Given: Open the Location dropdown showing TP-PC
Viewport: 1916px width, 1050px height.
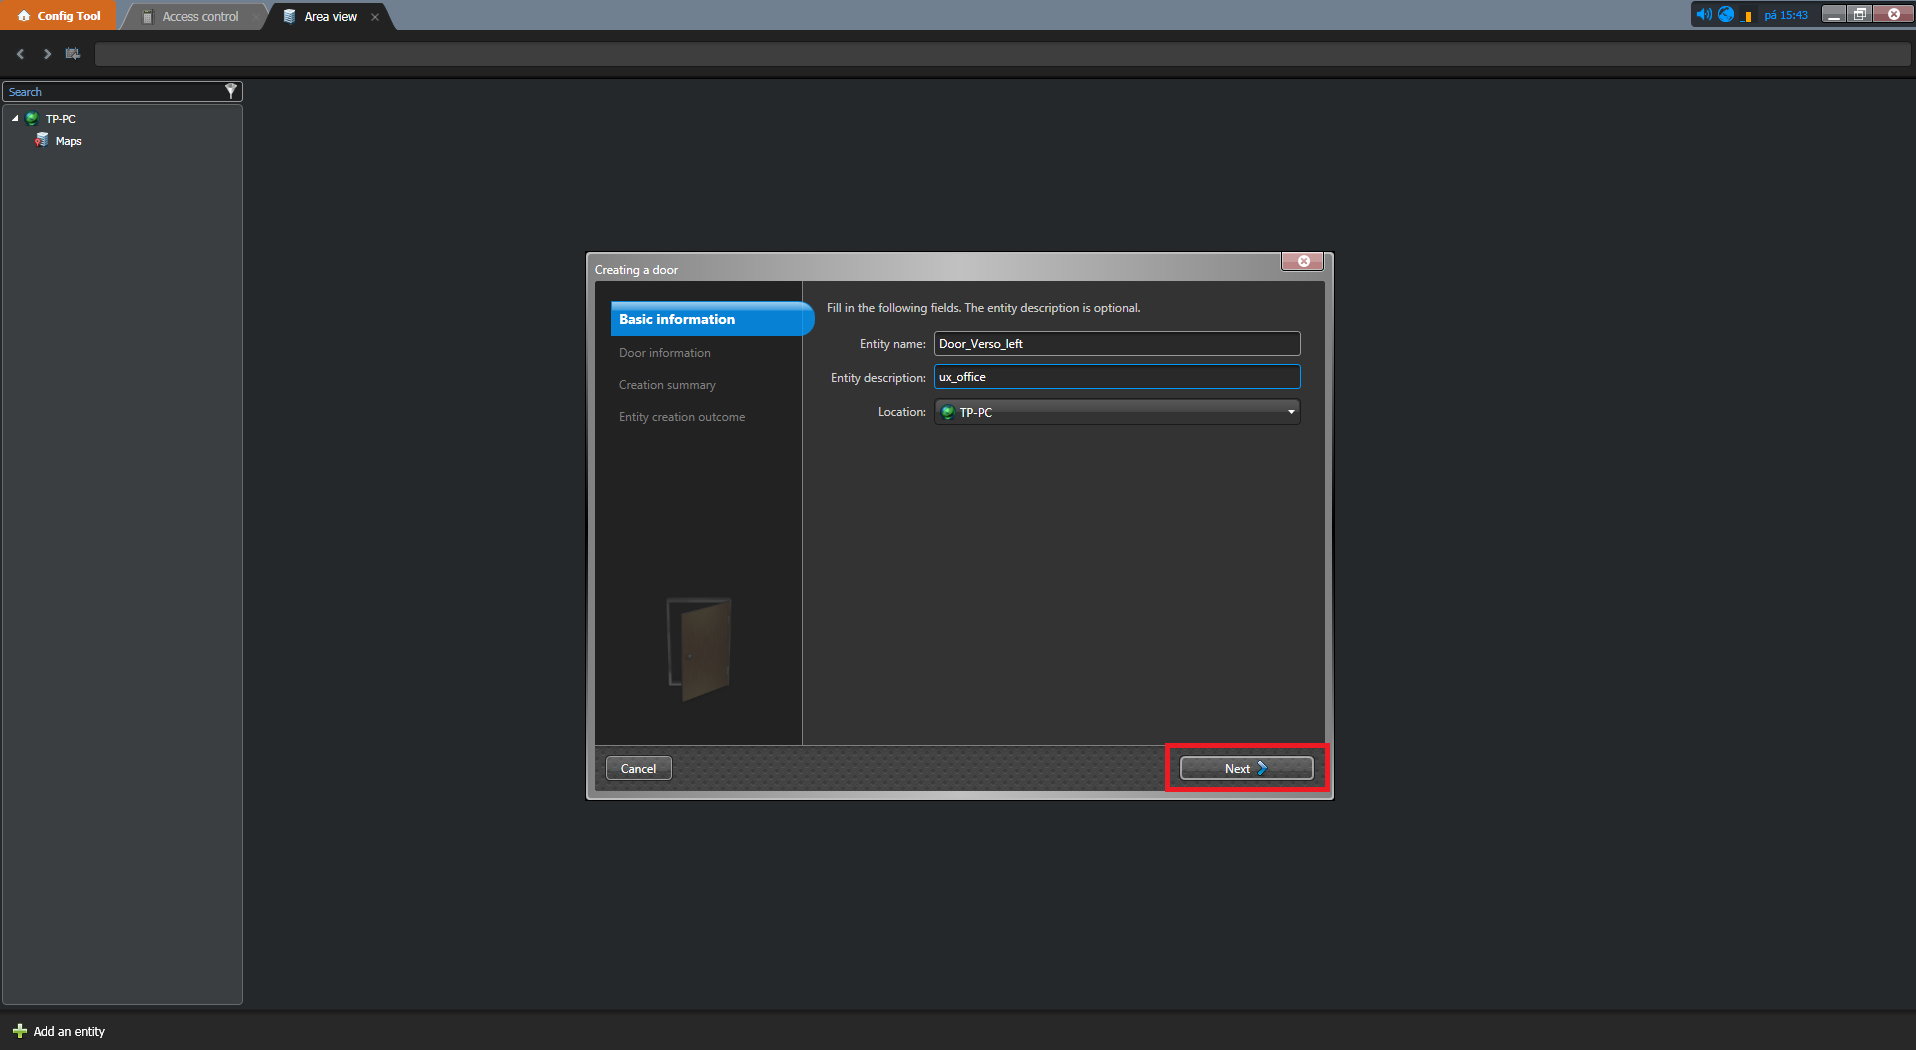Looking at the screenshot, I should pos(1116,412).
